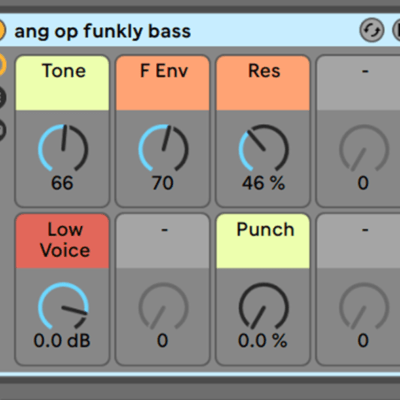This screenshot has width=400, height=400.
Task: Adjust the Low Voice macro knob
Action: 63,307
